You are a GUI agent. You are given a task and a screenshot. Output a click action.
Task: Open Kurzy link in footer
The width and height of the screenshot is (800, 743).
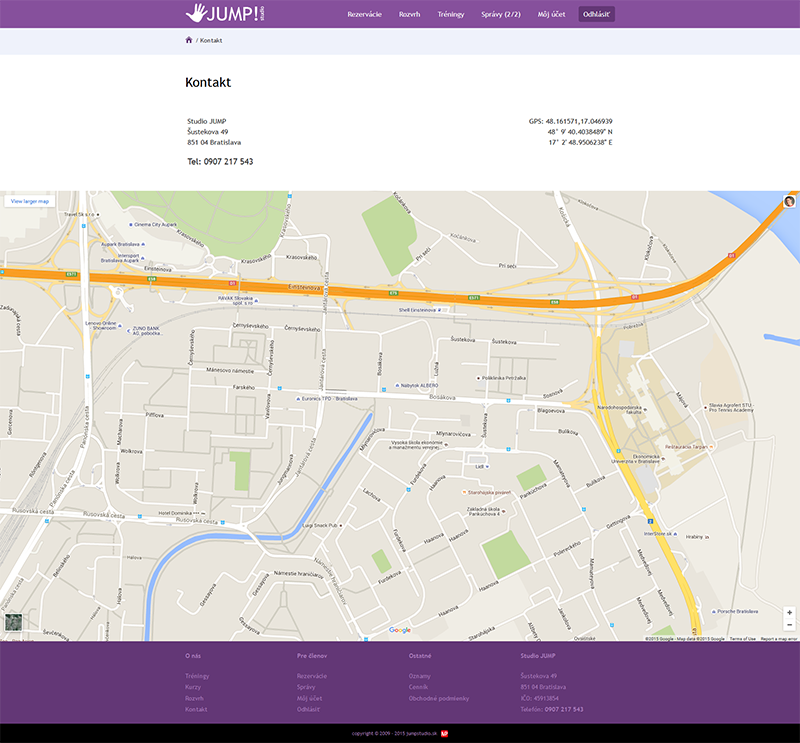[x=193, y=687]
